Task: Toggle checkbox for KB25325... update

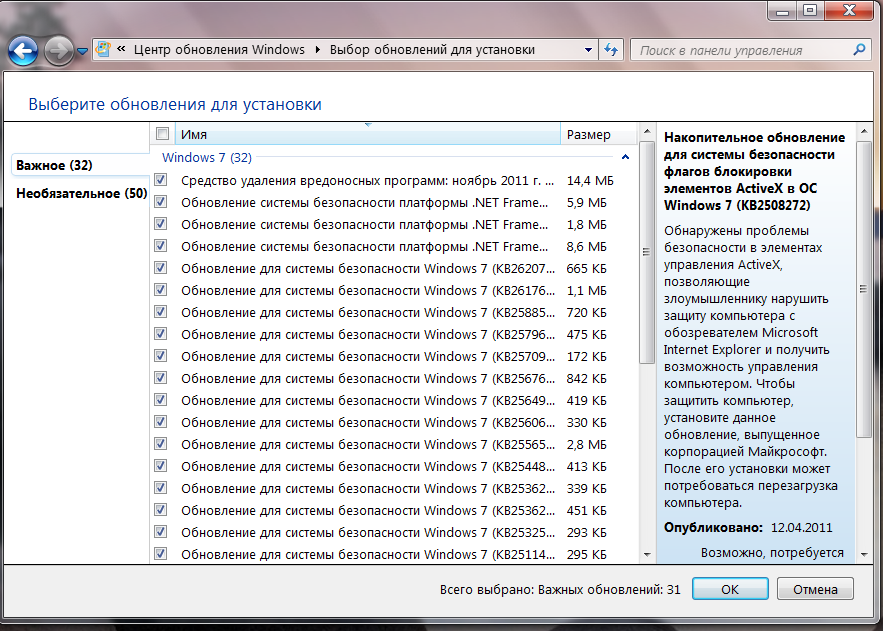Action: click(x=161, y=531)
